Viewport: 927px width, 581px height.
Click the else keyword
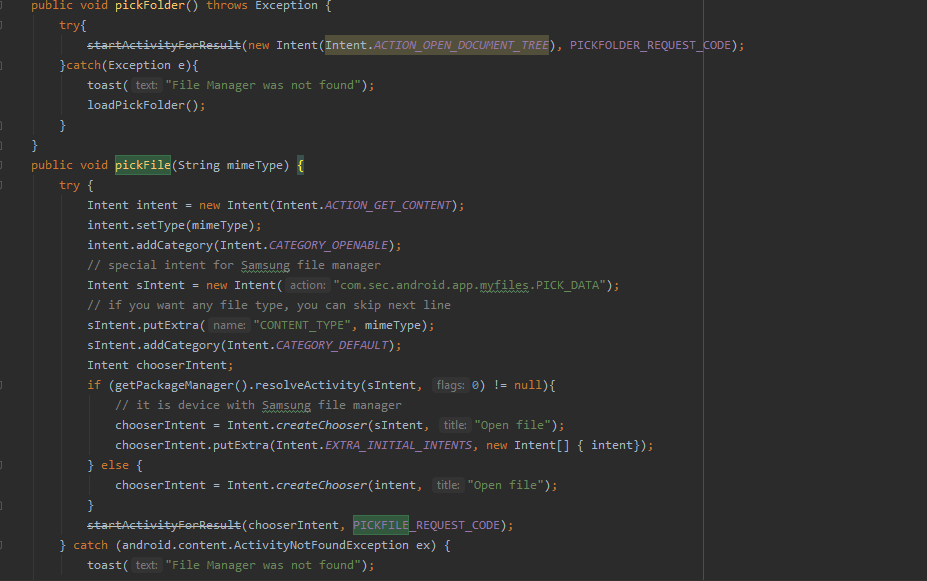point(115,465)
